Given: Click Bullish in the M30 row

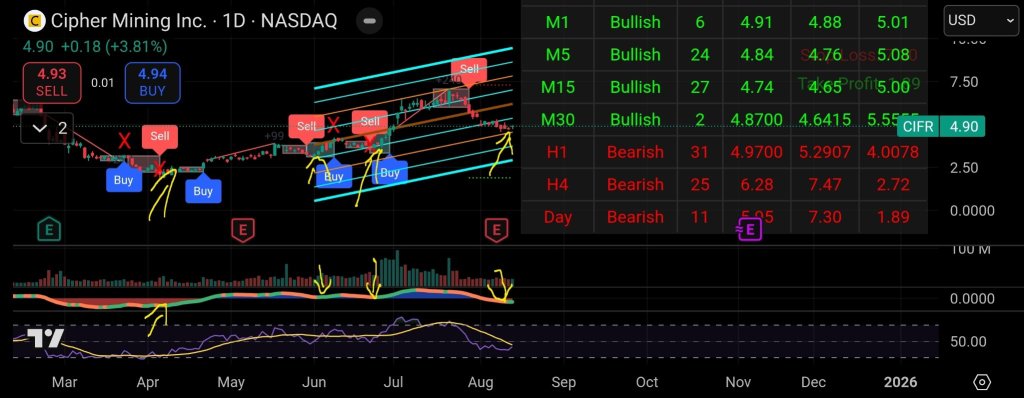Looking at the screenshot, I should tap(635, 120).
